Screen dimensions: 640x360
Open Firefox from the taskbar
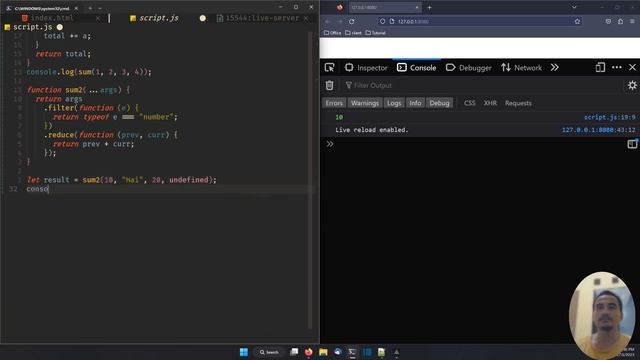point(309,352)
